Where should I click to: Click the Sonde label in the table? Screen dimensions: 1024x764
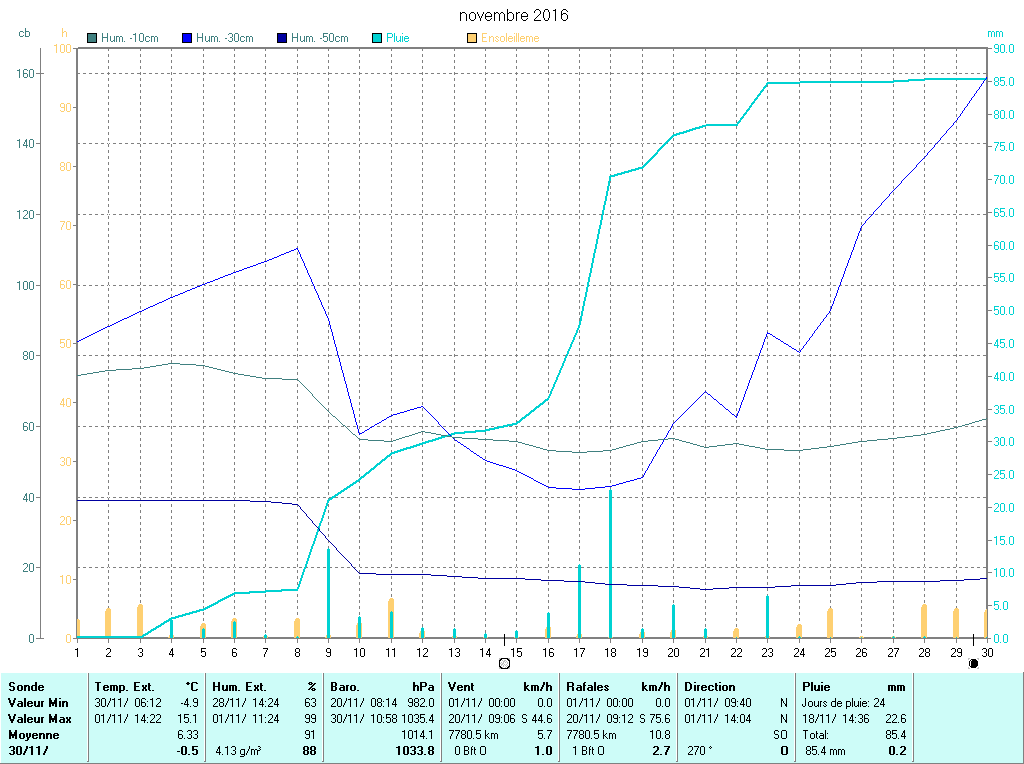(x=26, y=687)
